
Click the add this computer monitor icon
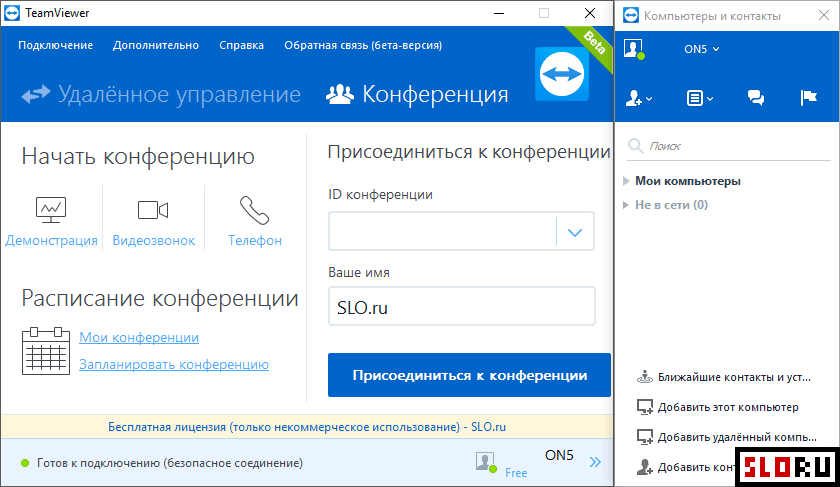pyautogui.click(x=644, y=407)
